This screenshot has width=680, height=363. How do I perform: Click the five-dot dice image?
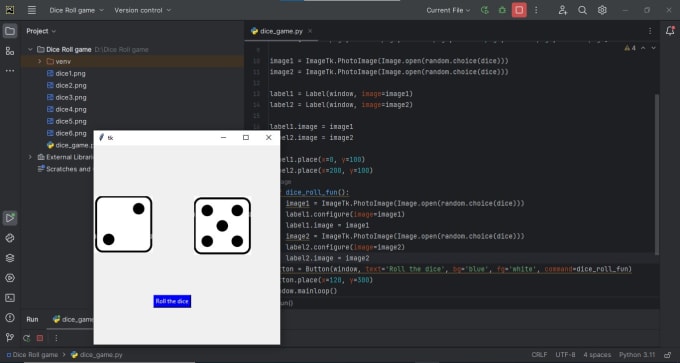coord(222,226)
